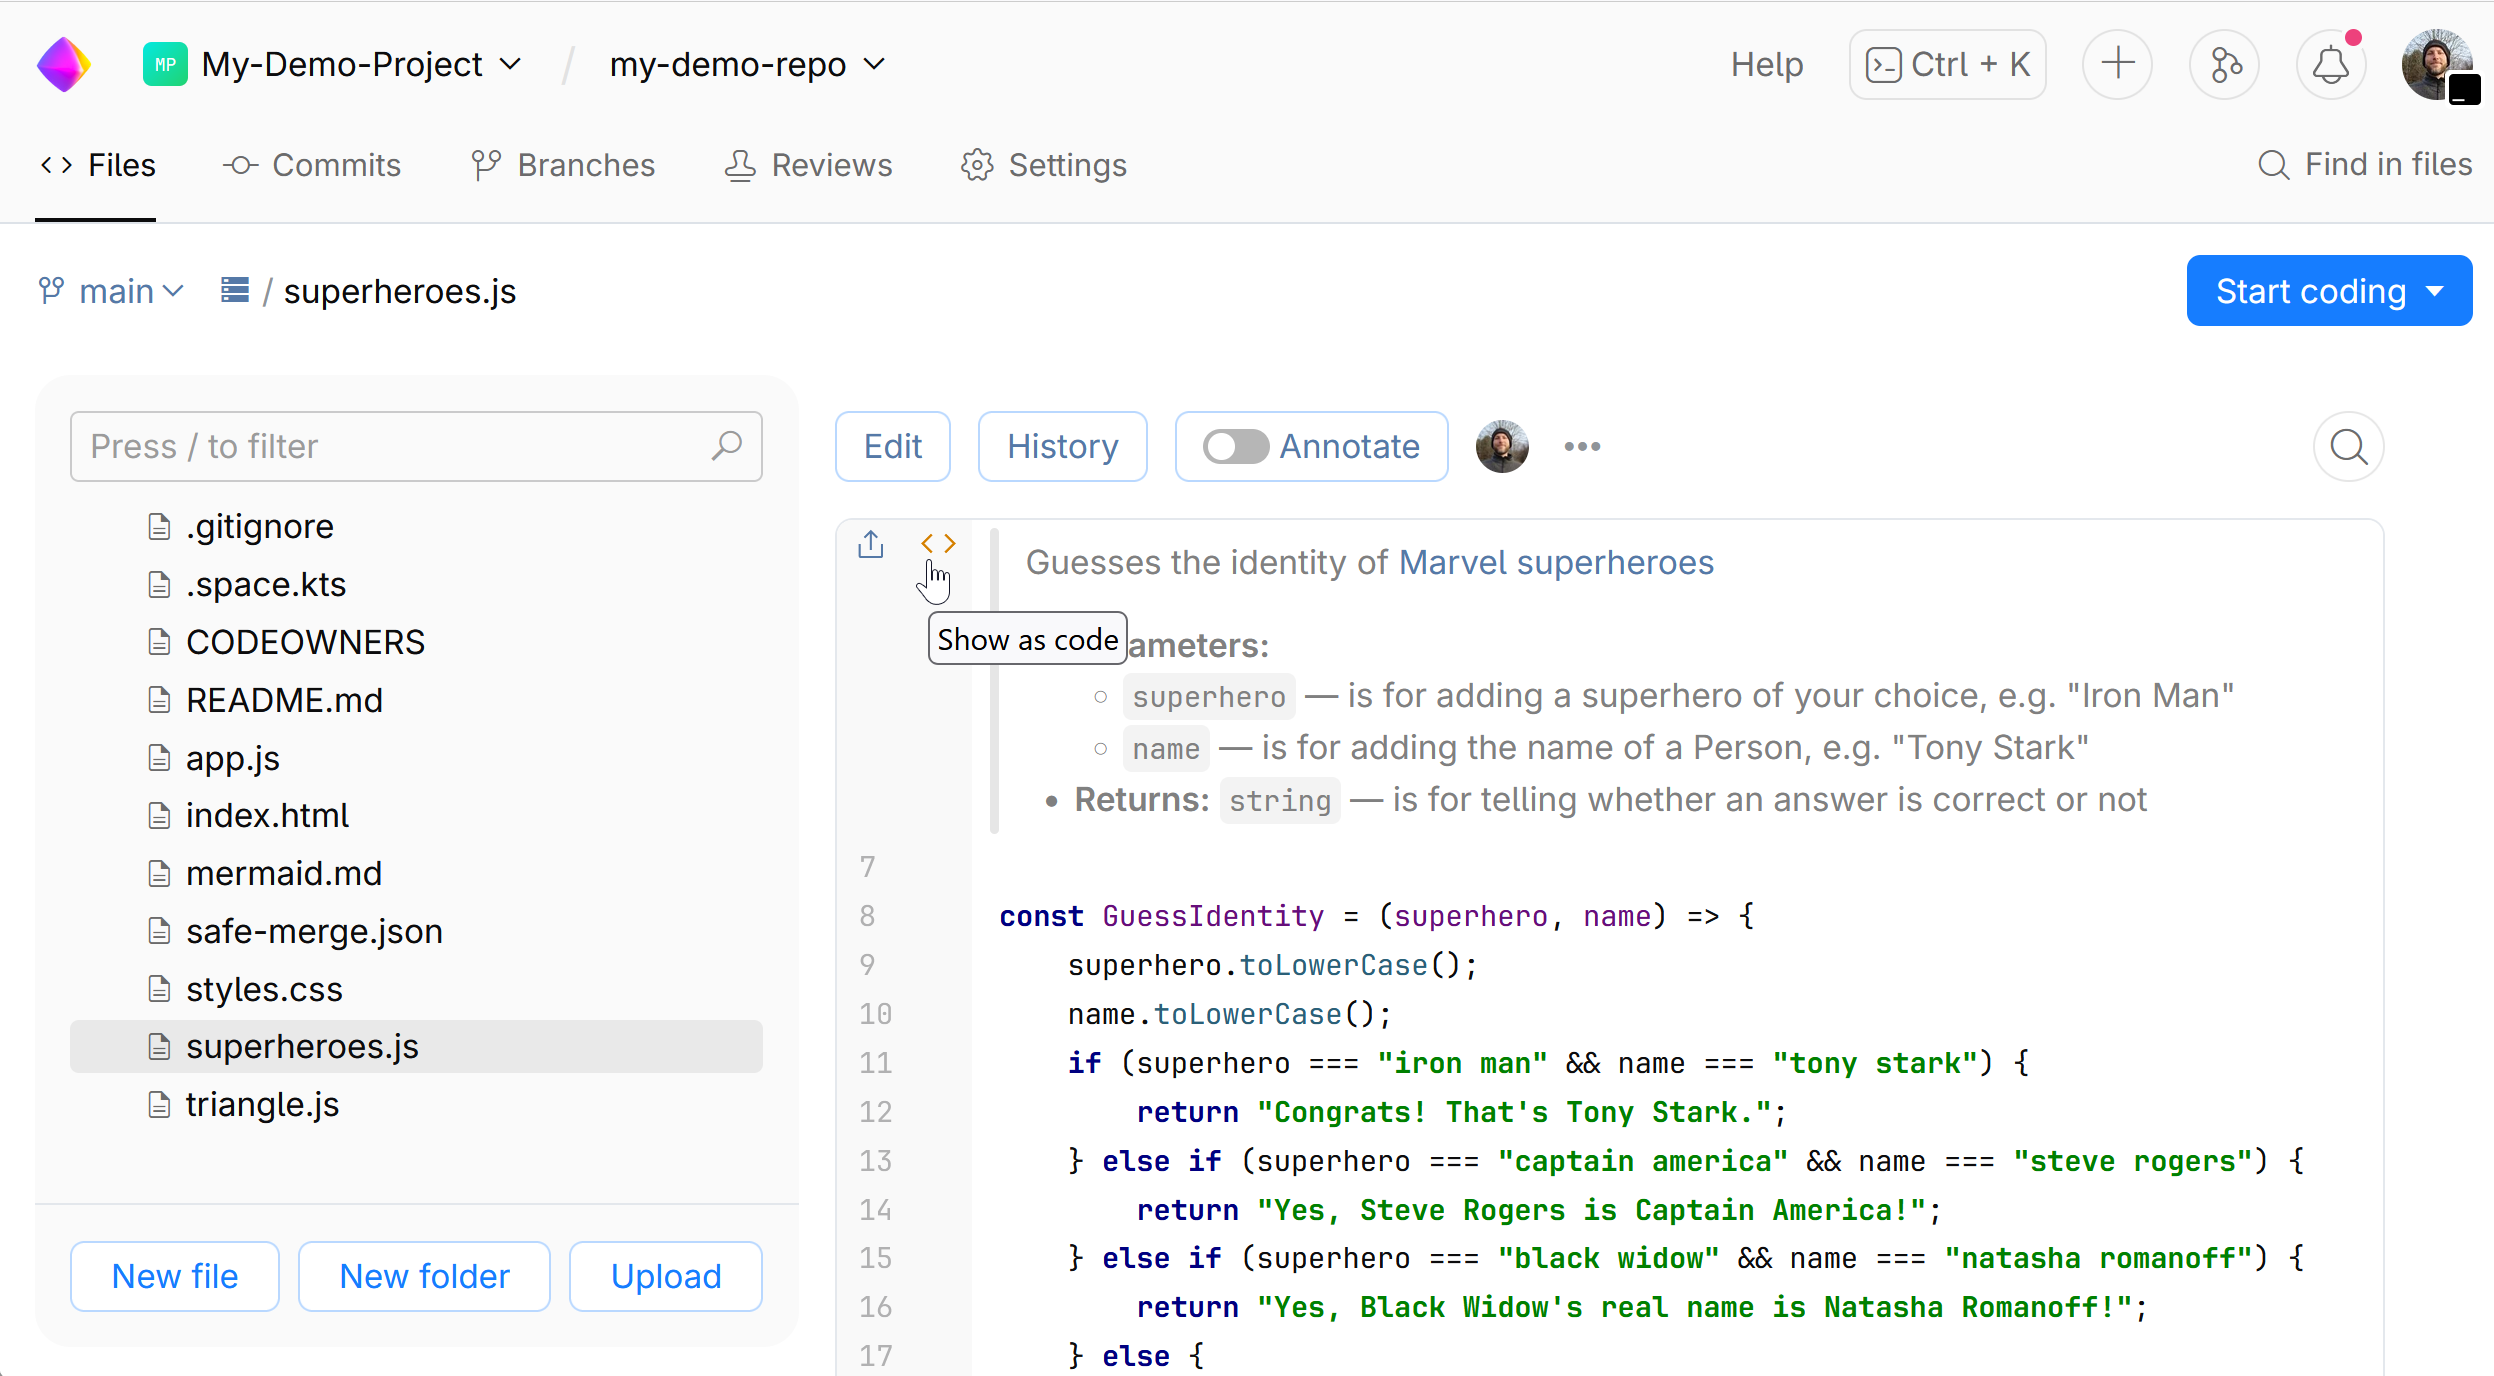Viewport: 2494px width, 1376px height.
Task: Open superheroes.js in Edit mode
Action: point(891,446)
